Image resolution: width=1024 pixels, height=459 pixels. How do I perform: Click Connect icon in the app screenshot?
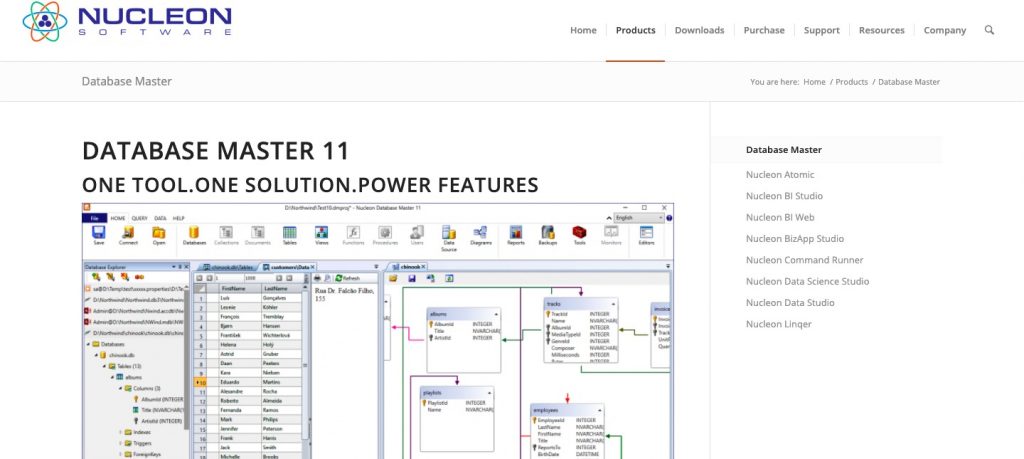[128, 236]
